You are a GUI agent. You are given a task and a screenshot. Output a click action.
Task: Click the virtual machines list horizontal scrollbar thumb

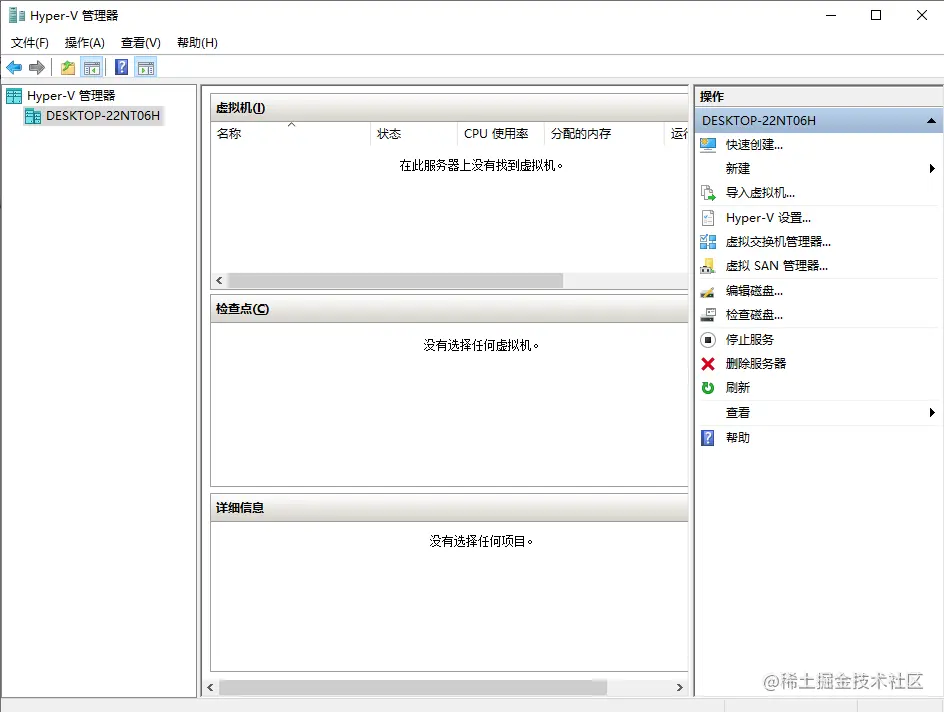396,280
